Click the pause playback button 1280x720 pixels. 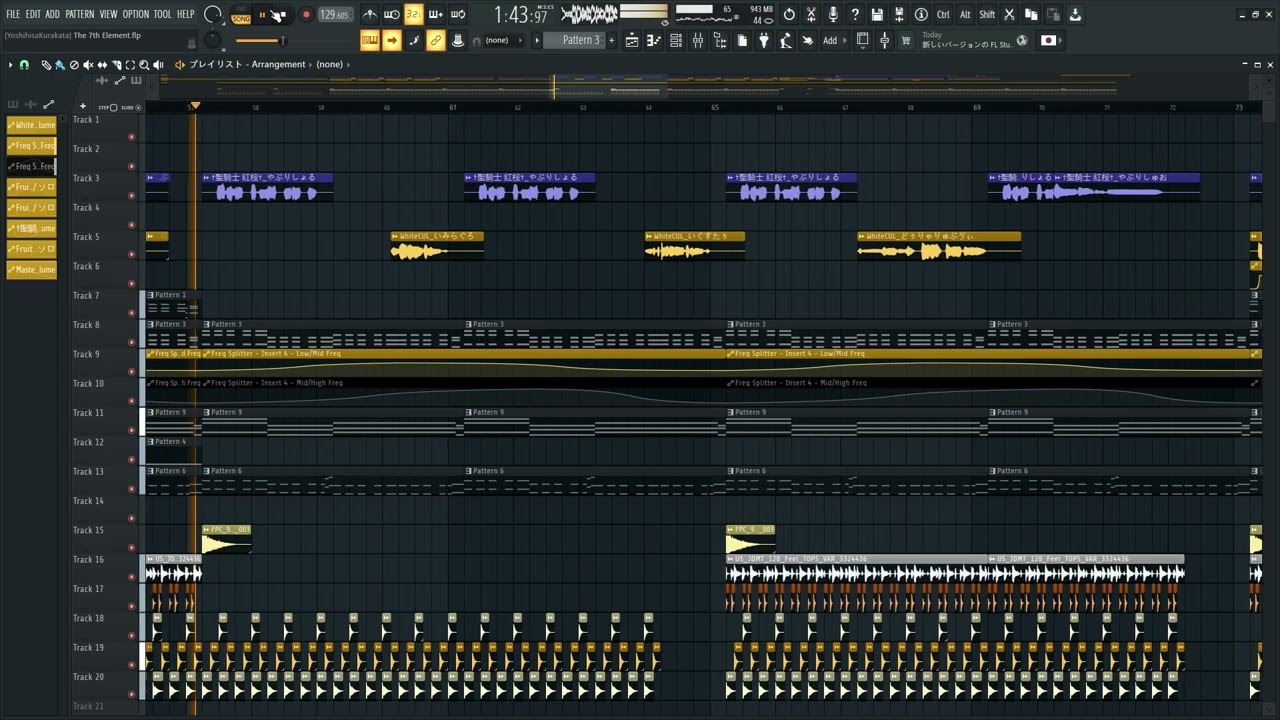(262, 15)
